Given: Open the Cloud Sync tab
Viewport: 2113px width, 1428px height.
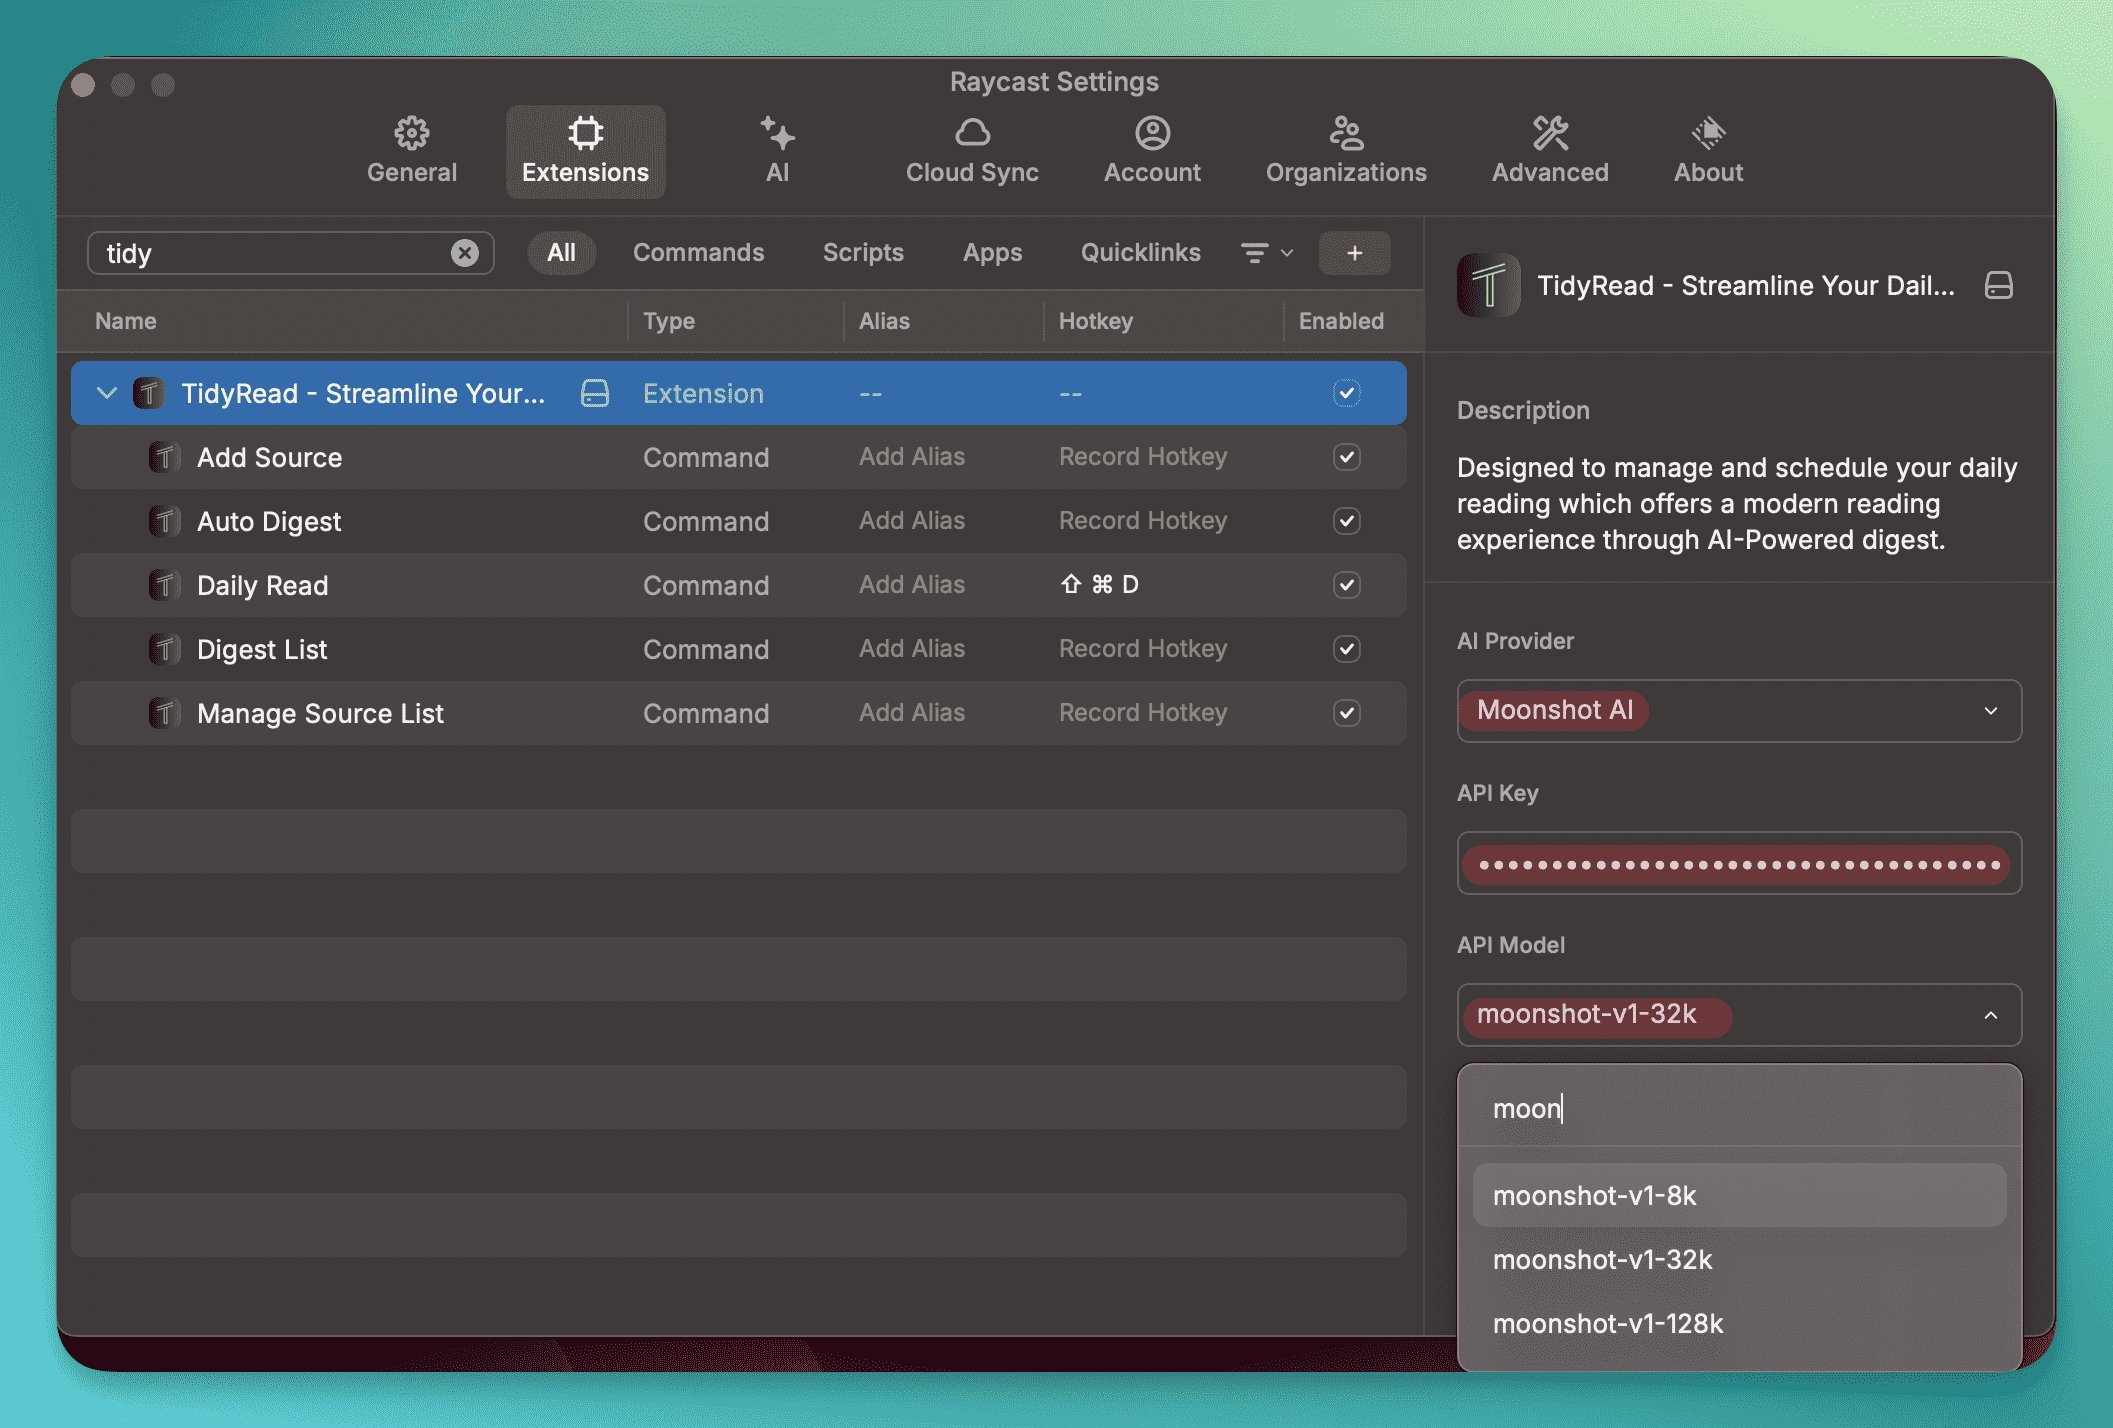Looking at the screenshot, I should tap(971, 151).
